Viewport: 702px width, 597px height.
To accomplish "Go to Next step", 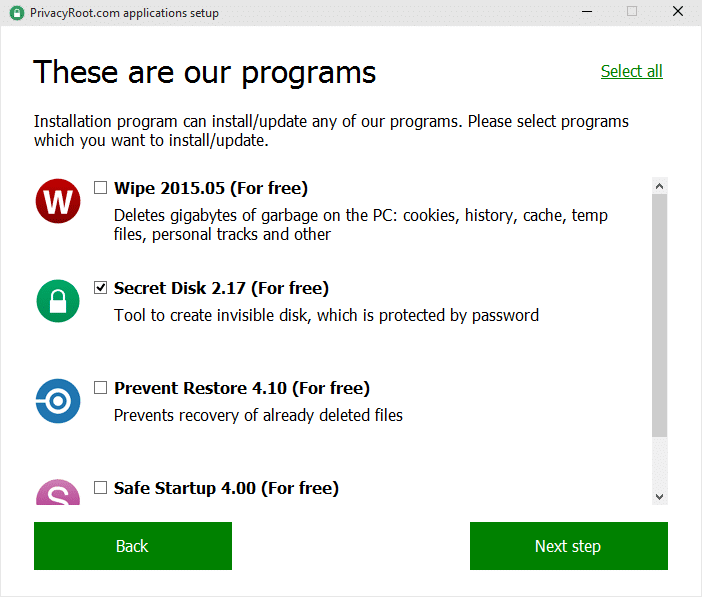I will [569, 546].
